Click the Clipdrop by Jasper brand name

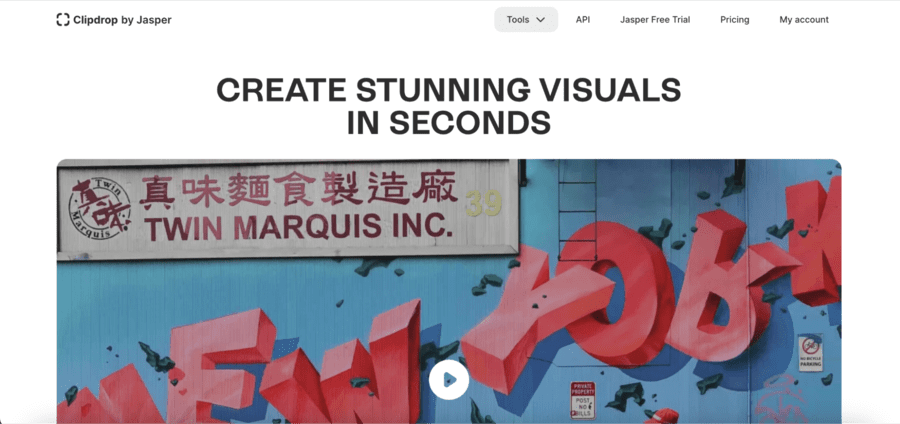tap(122, 19)
